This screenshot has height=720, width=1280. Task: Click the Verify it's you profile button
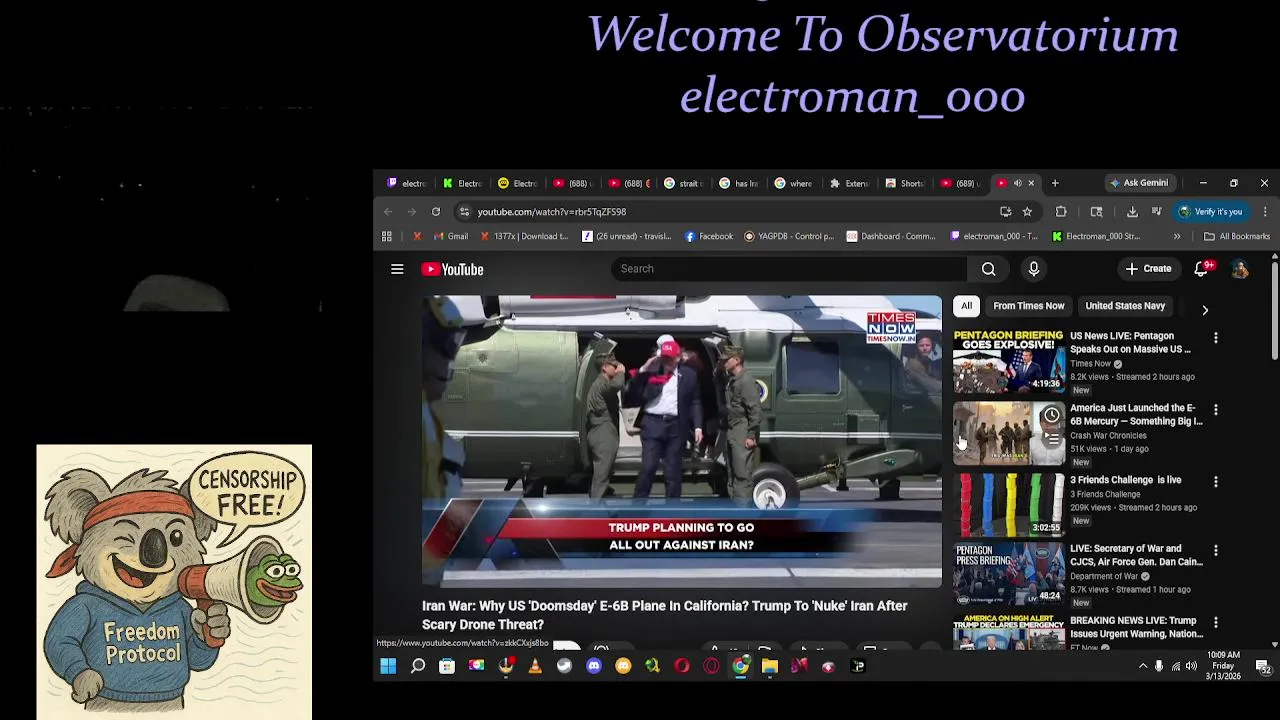tap(1211, 212)
